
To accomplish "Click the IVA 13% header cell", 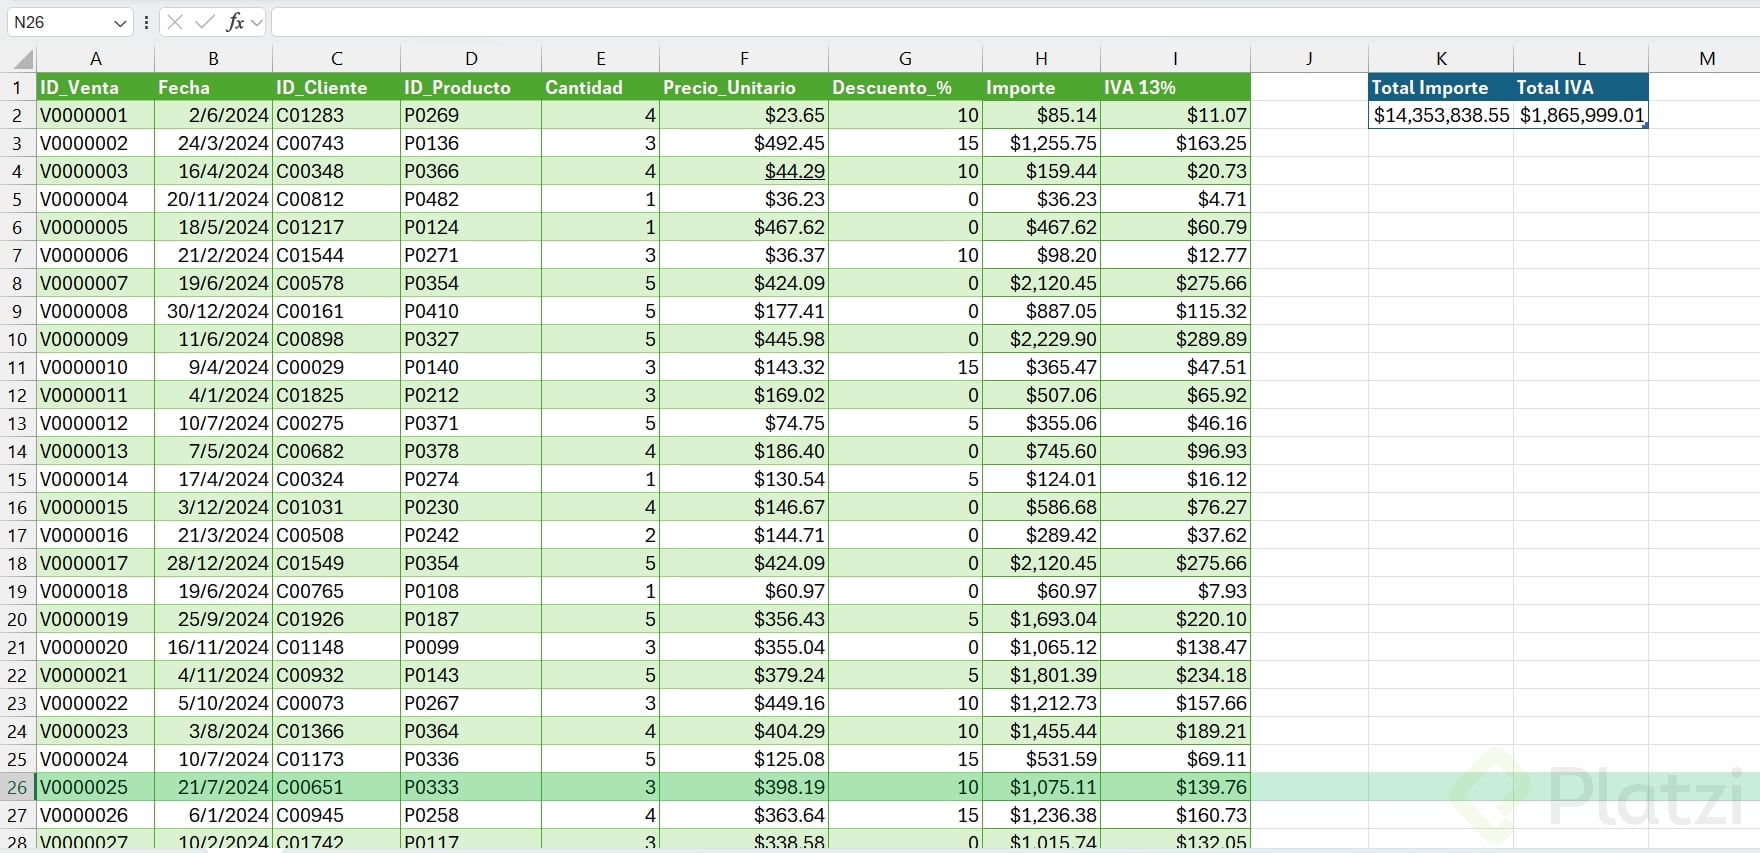I will pos(1176,88).
